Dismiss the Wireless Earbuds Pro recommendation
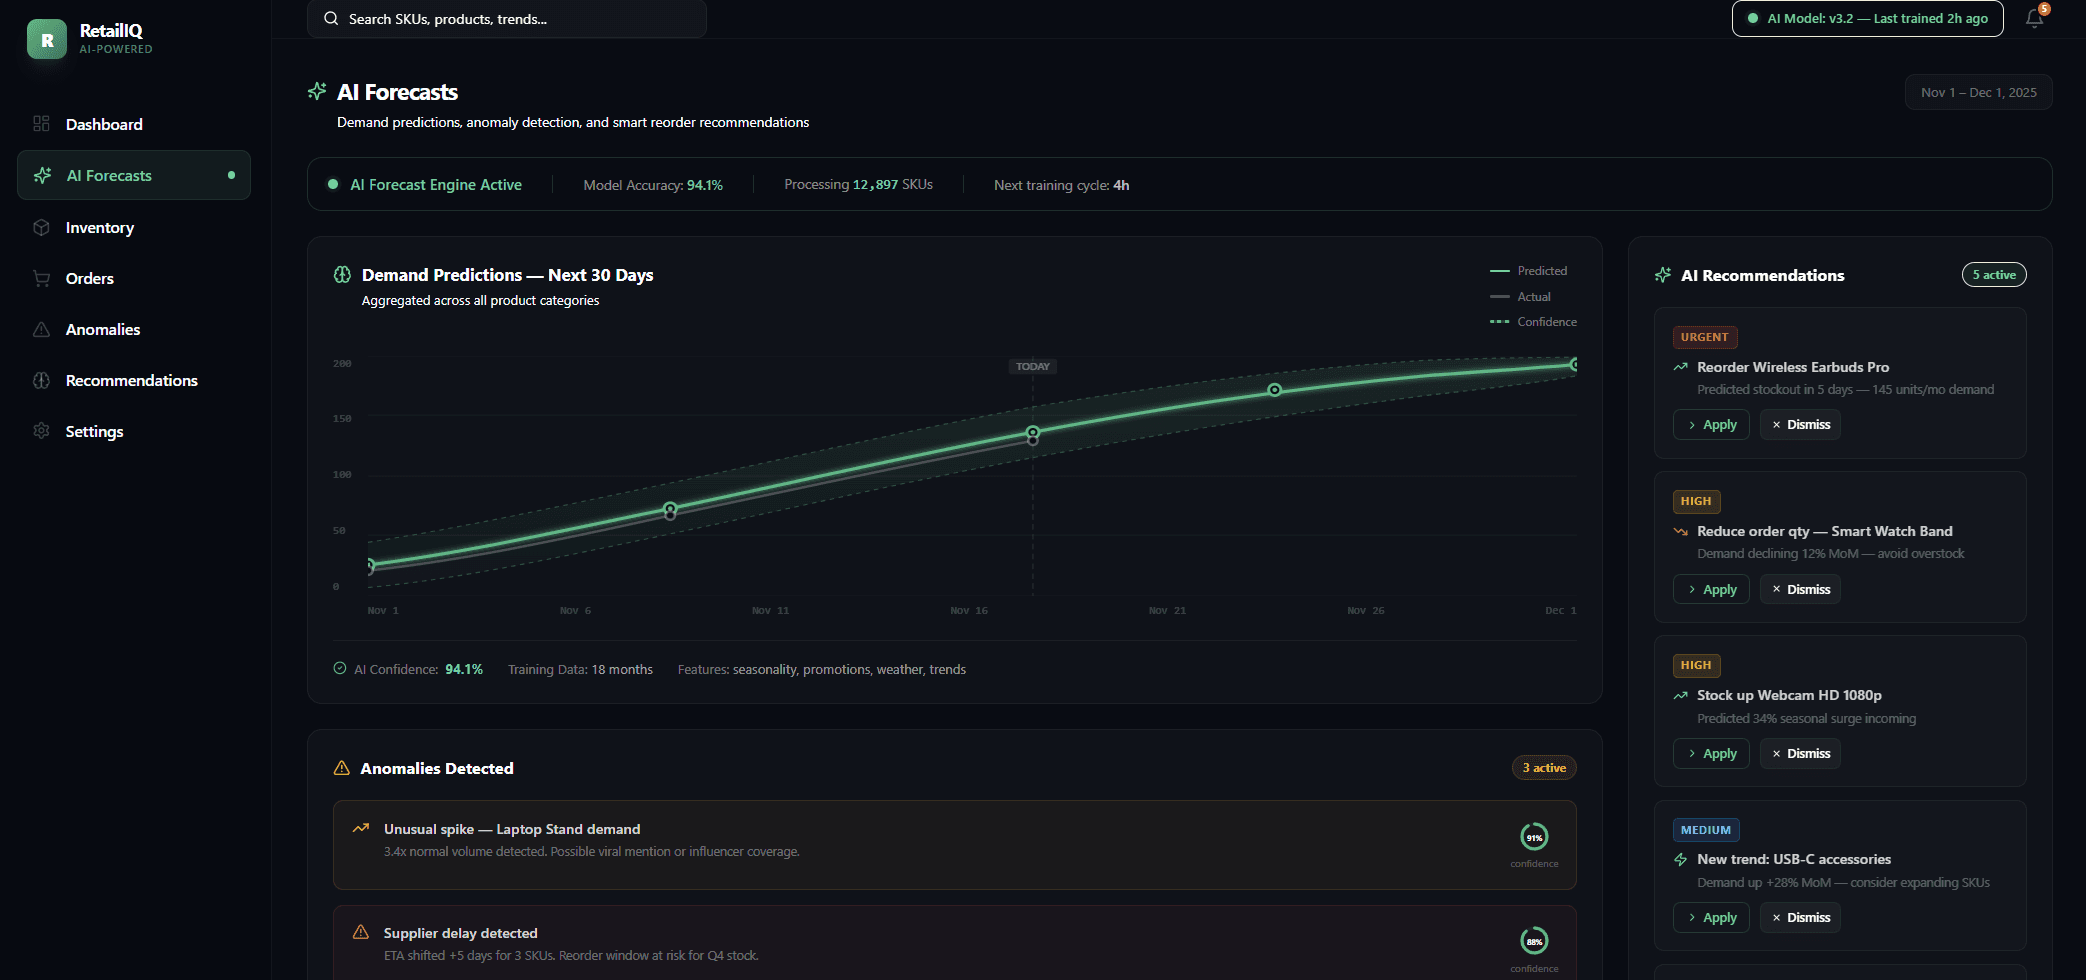Screen dimensions: 2086x980 click(1800, 425)
